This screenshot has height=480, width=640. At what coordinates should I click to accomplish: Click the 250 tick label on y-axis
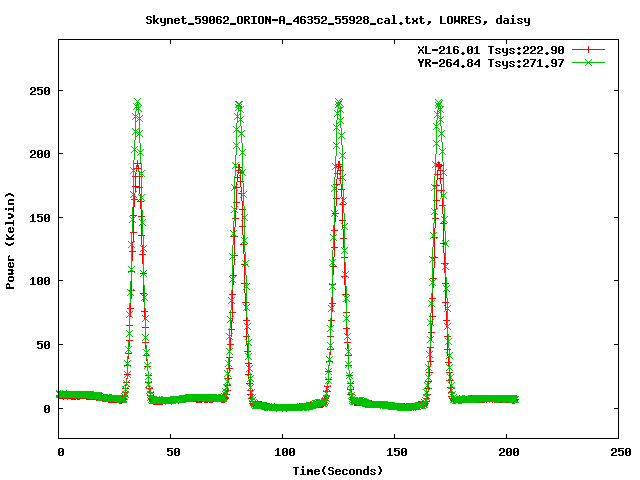[x=40, y=90]
